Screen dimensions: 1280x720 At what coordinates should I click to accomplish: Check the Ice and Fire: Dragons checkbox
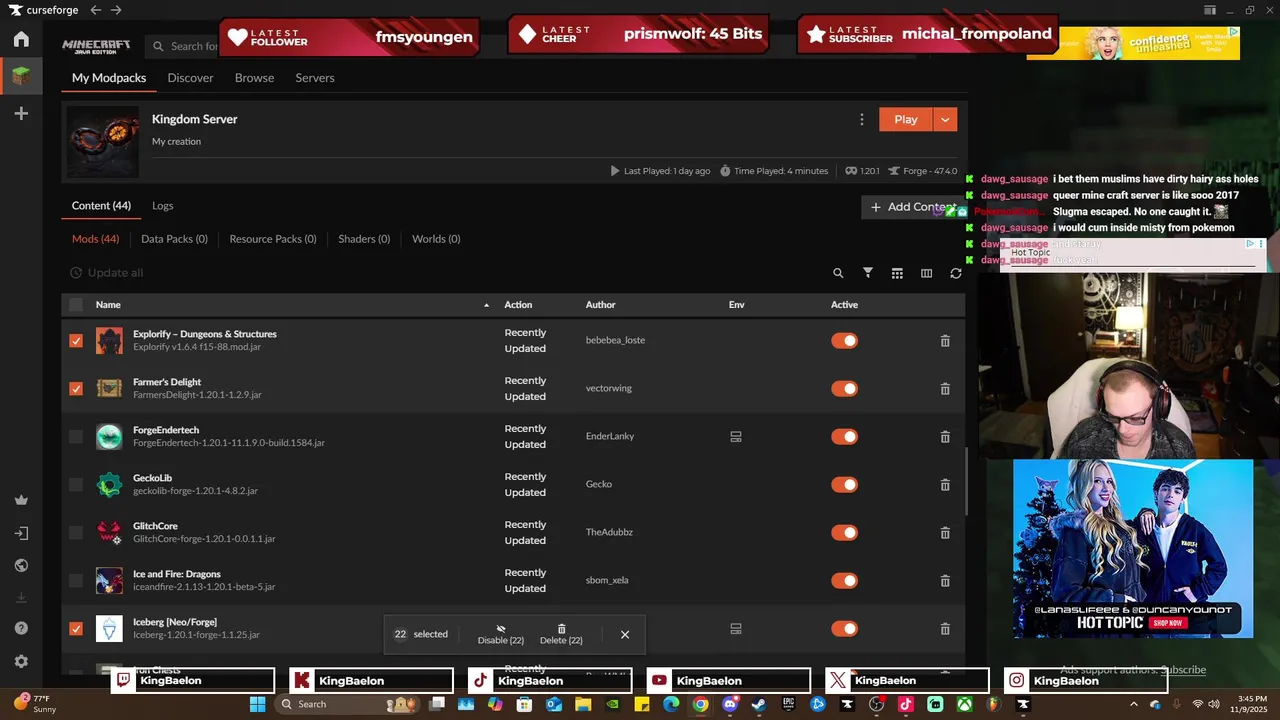tap(76, 581)
